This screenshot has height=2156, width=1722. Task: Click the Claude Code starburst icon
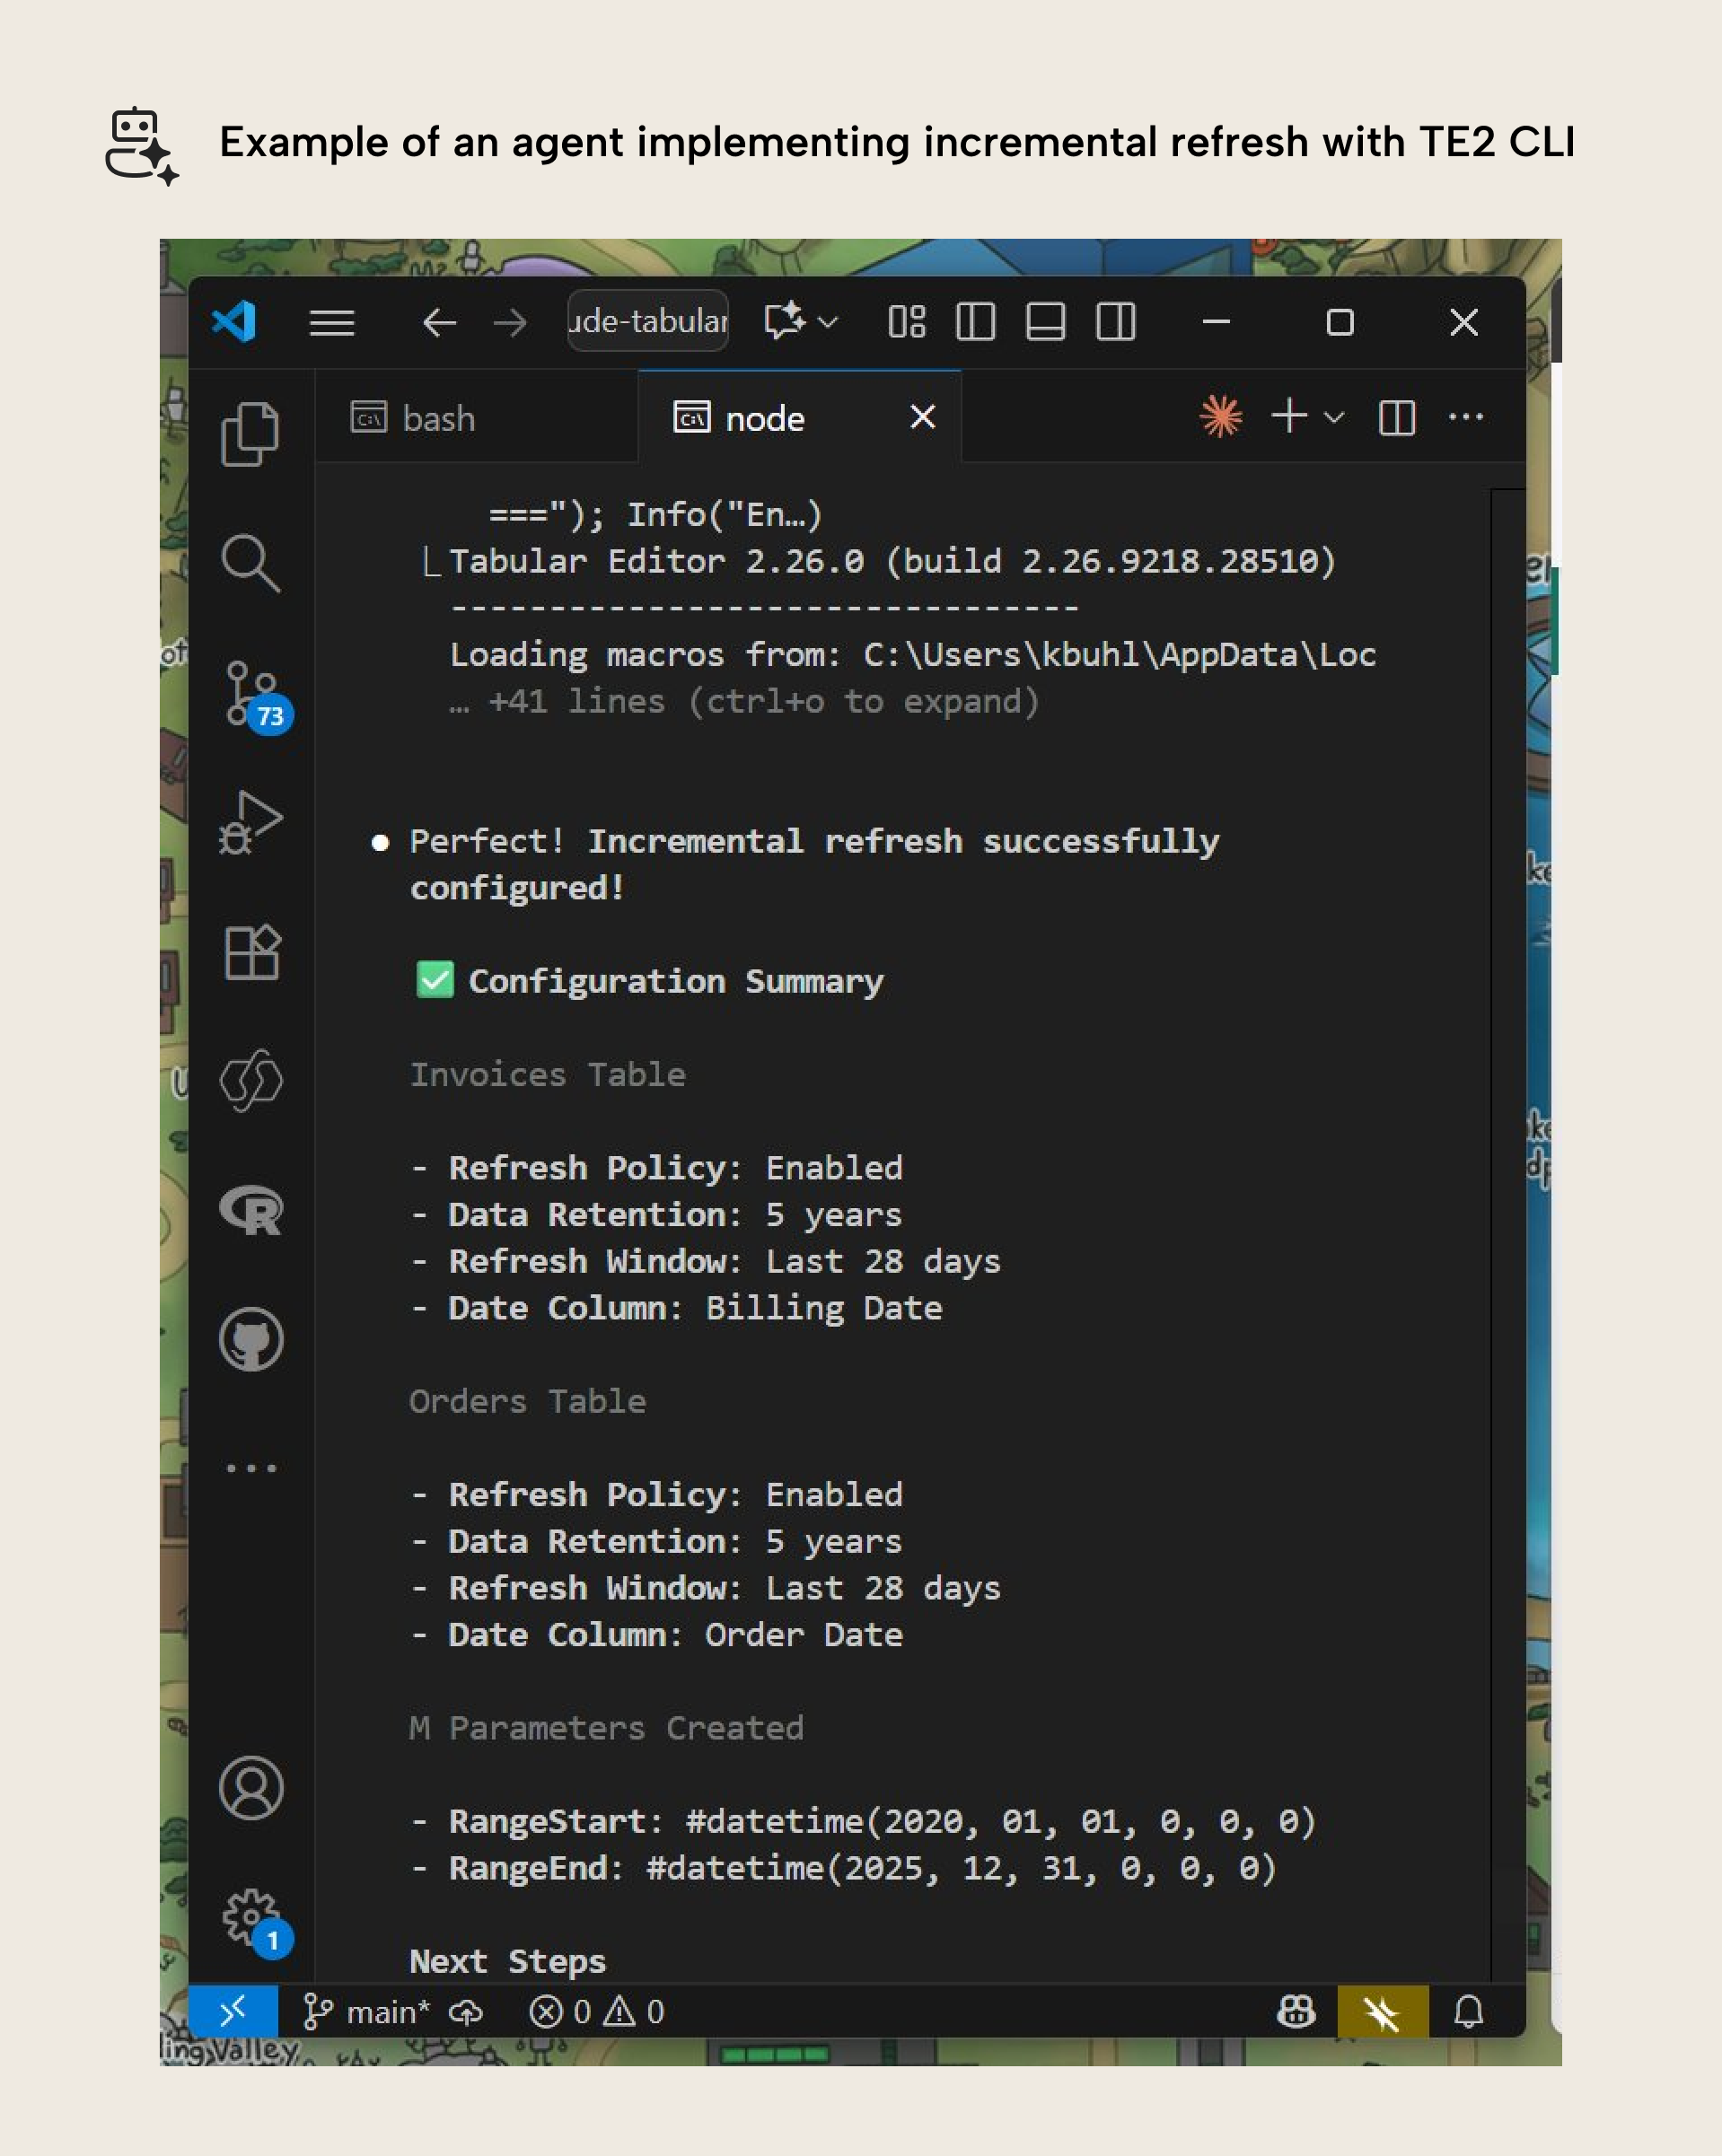(1220, 417)
